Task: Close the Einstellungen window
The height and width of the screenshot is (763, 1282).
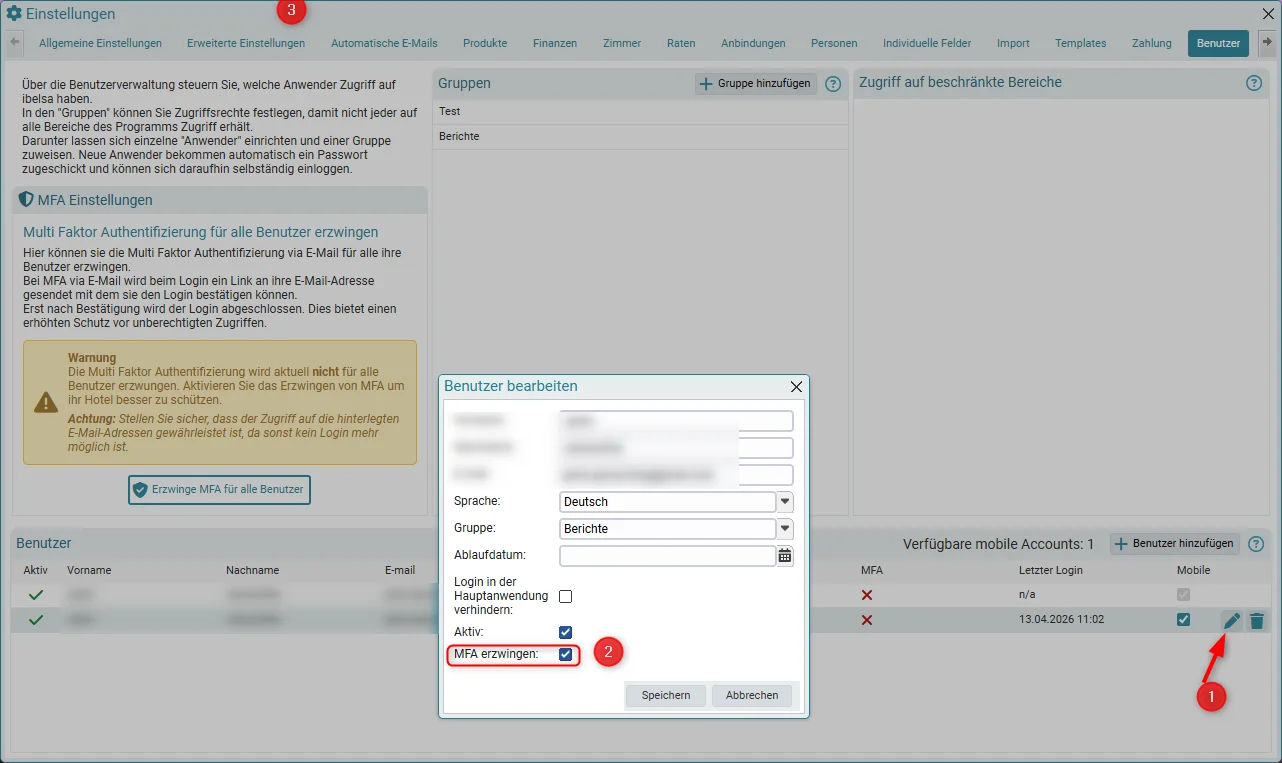Action: [x=1269, y=14]
